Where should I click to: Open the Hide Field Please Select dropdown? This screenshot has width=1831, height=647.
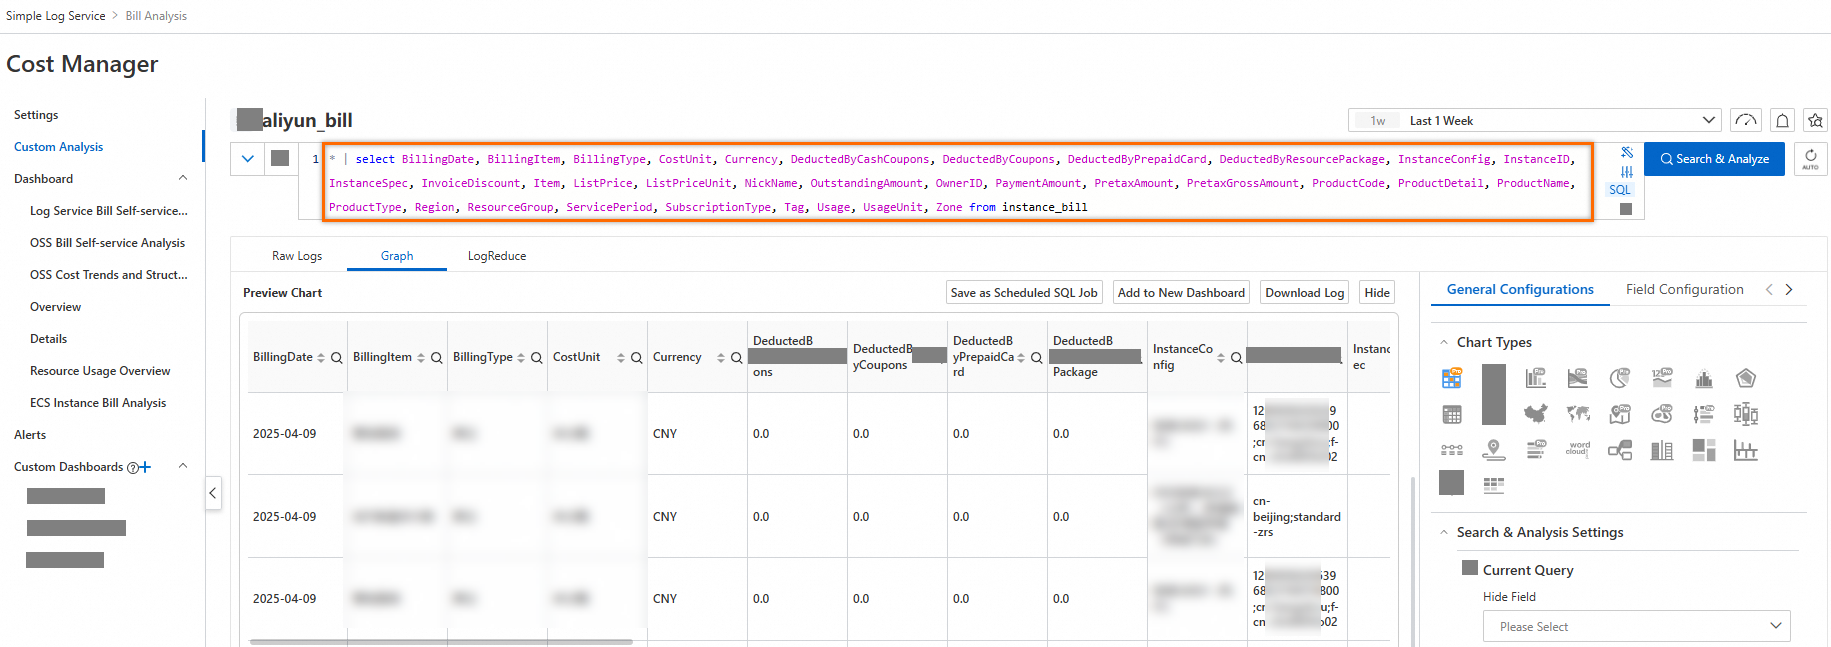pos(1637,627)
